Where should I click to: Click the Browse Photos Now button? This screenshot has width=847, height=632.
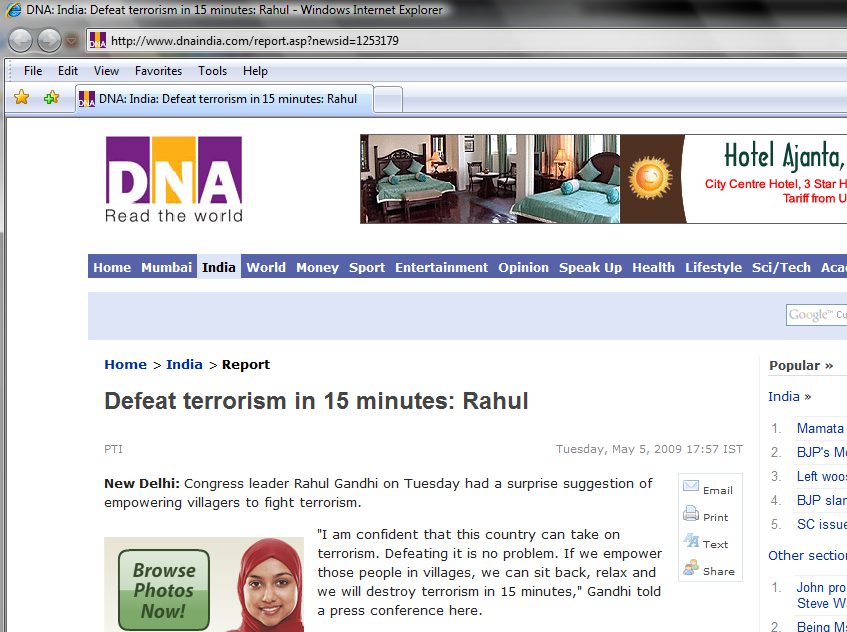coord(164,590)
